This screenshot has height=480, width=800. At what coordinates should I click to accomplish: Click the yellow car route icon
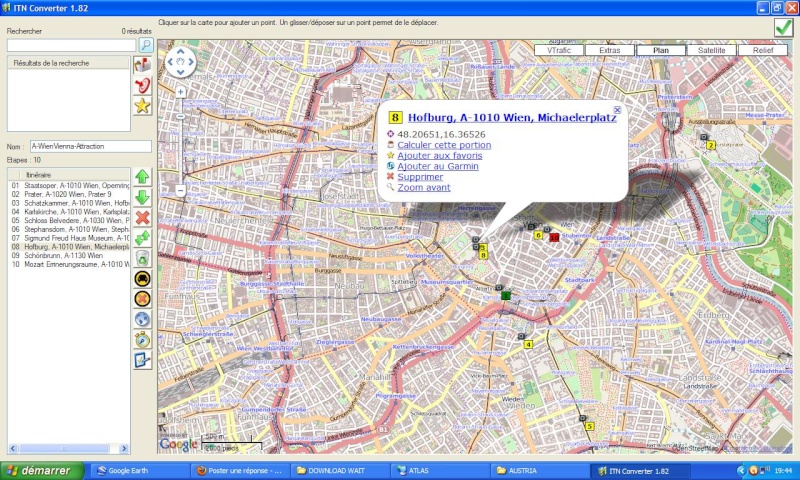point(142,279)
